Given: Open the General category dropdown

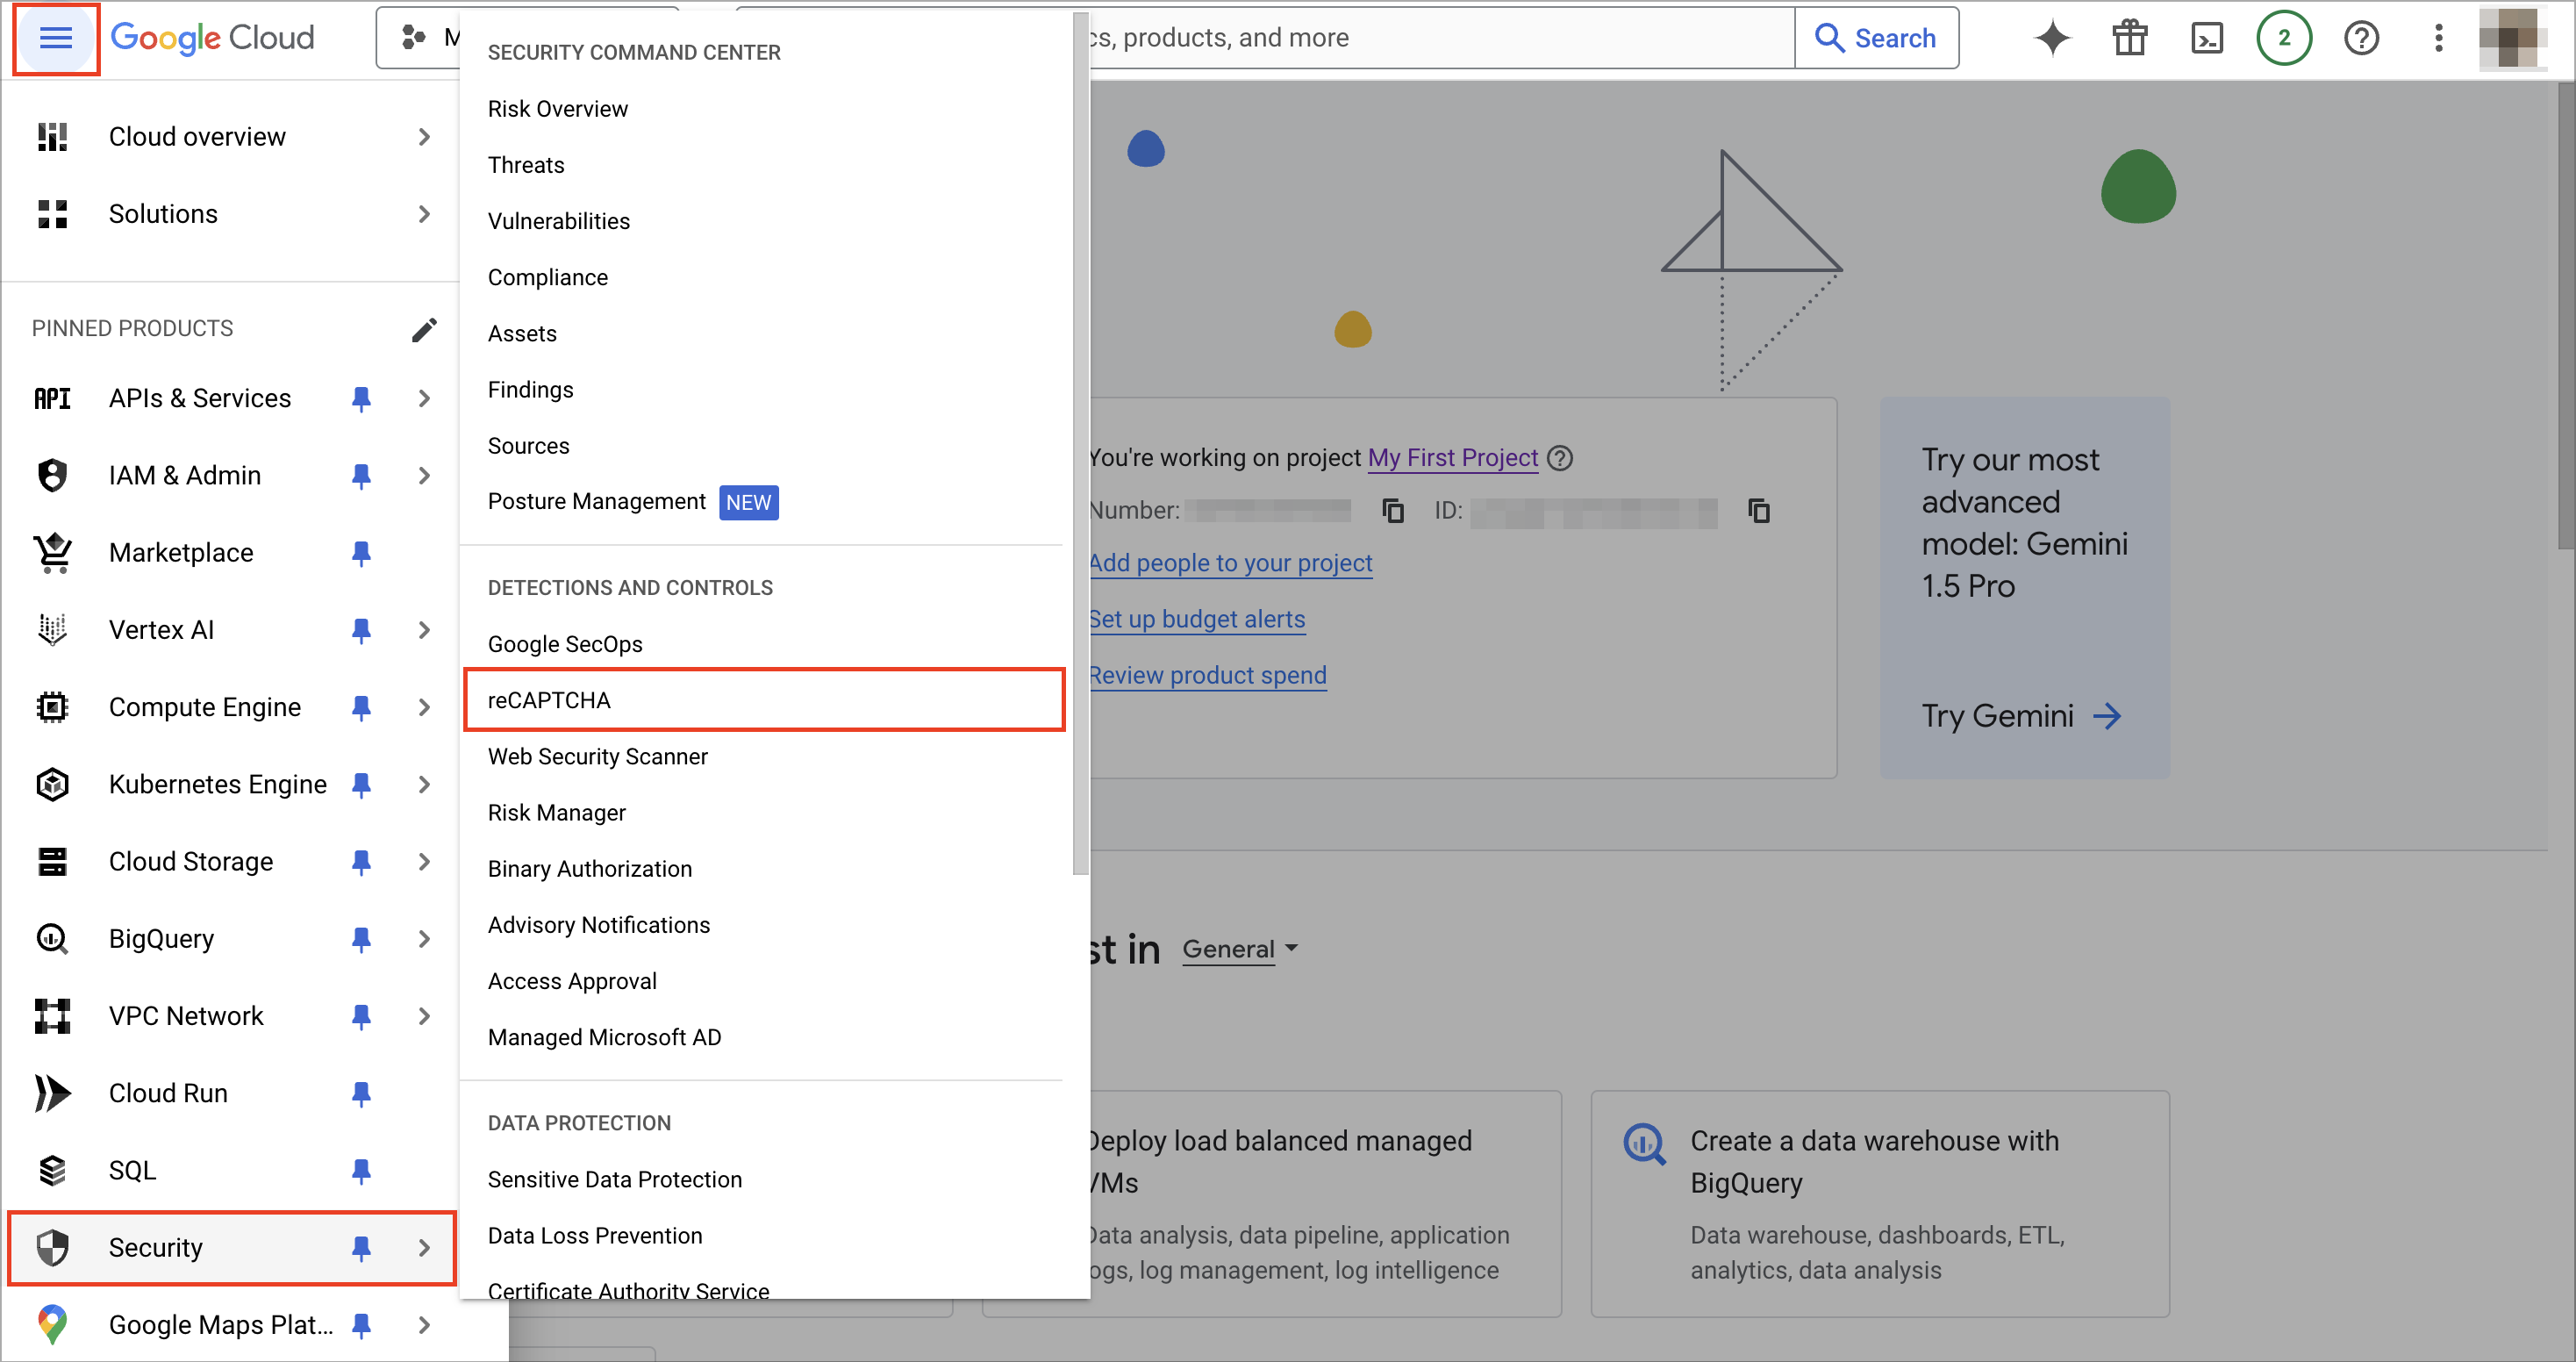Looking at the screenshot, I should pos(1240,949).
